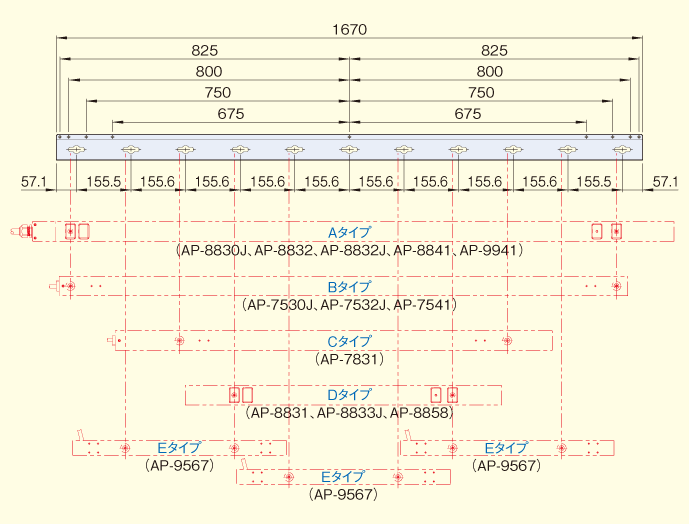The height and width of the screenshot is (524, 689).
Task: Click the right square hole pair on A-type bracket
Action: click(607, 231)
